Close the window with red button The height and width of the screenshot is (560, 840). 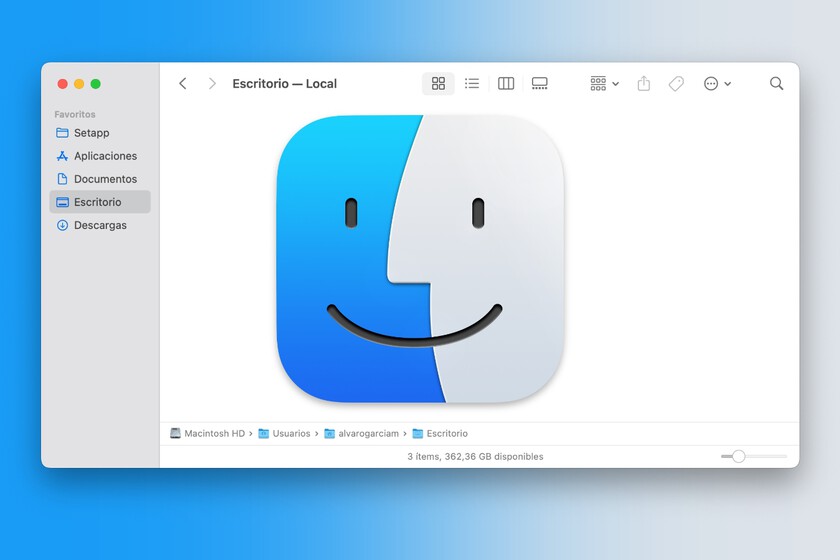[63, 84]
